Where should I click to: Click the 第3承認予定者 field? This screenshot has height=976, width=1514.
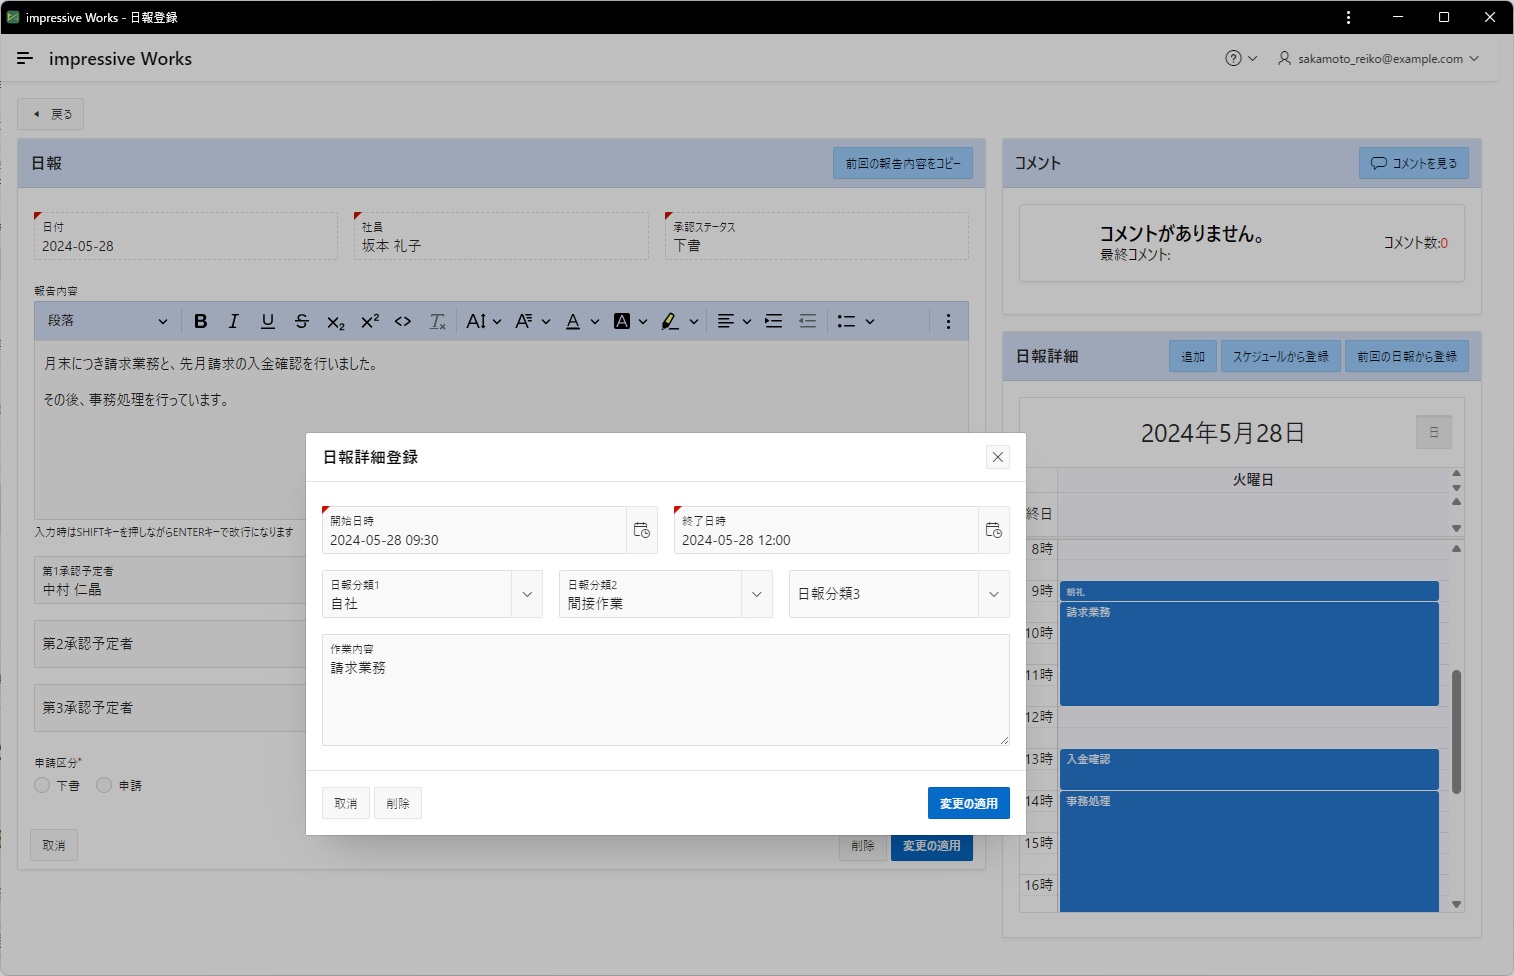pos(170,708)
